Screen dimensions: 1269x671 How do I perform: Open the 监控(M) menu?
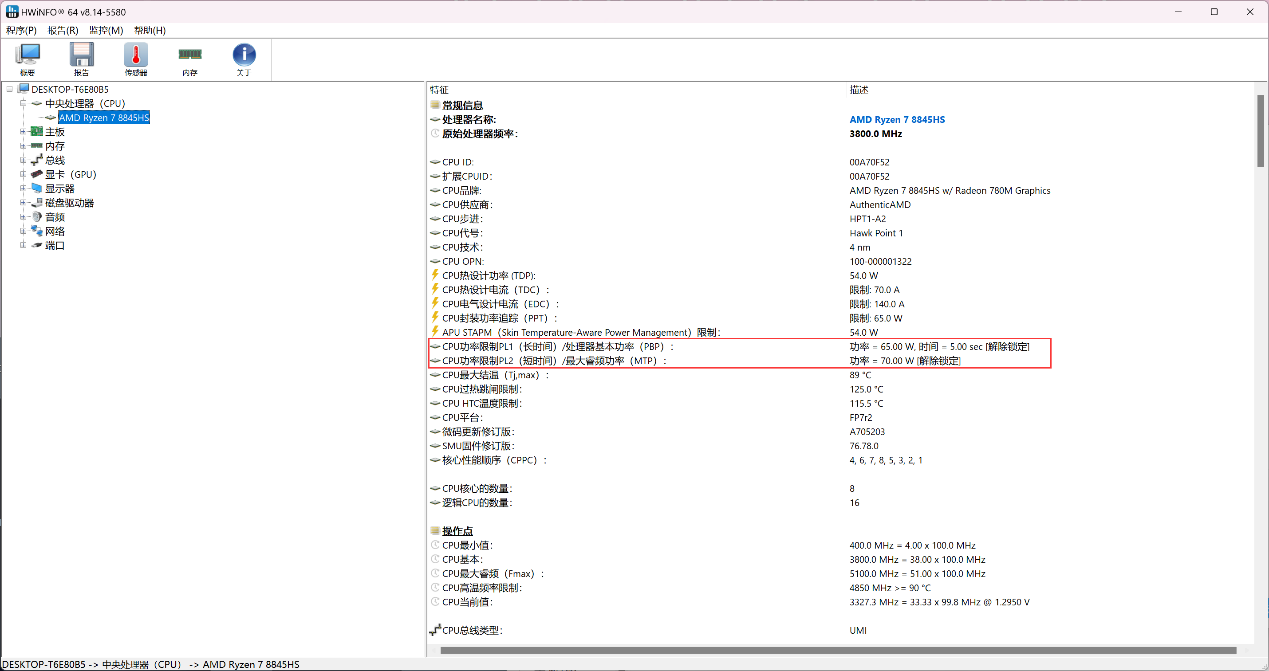[106, 30]
